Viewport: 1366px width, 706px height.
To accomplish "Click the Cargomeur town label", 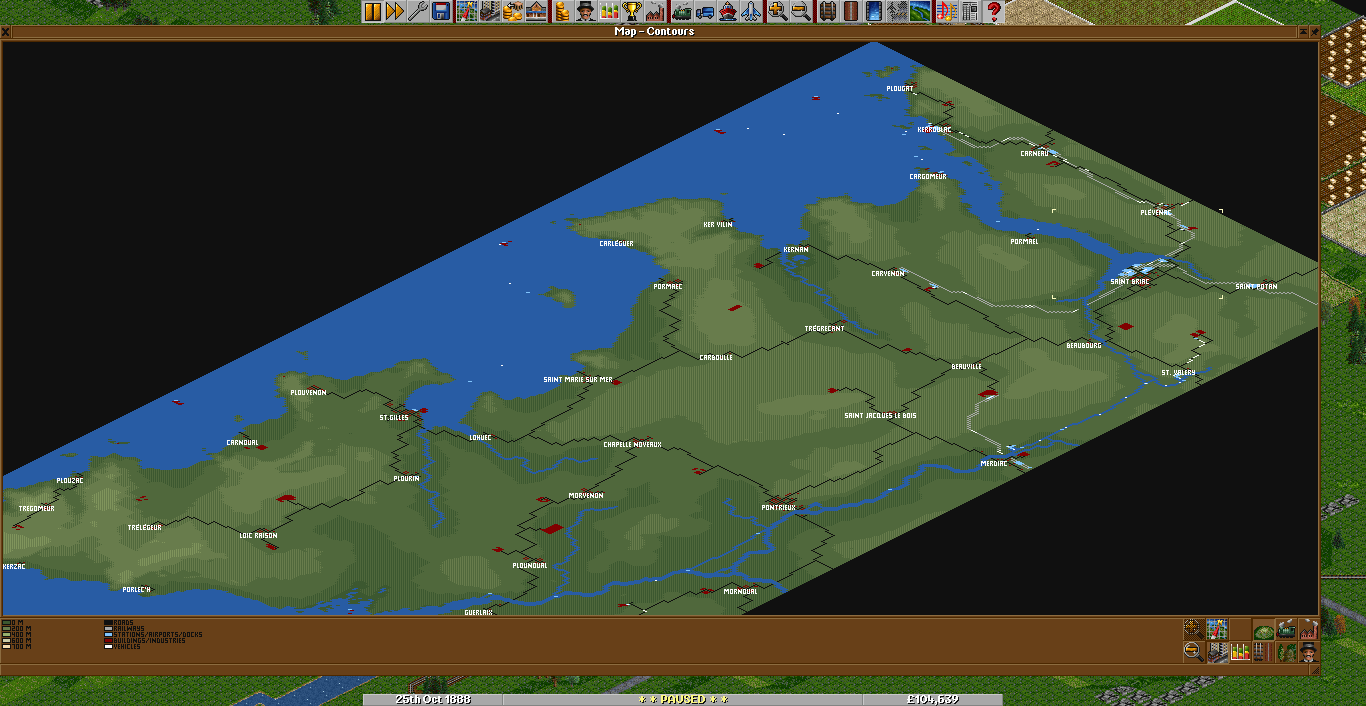I will 927,176.
